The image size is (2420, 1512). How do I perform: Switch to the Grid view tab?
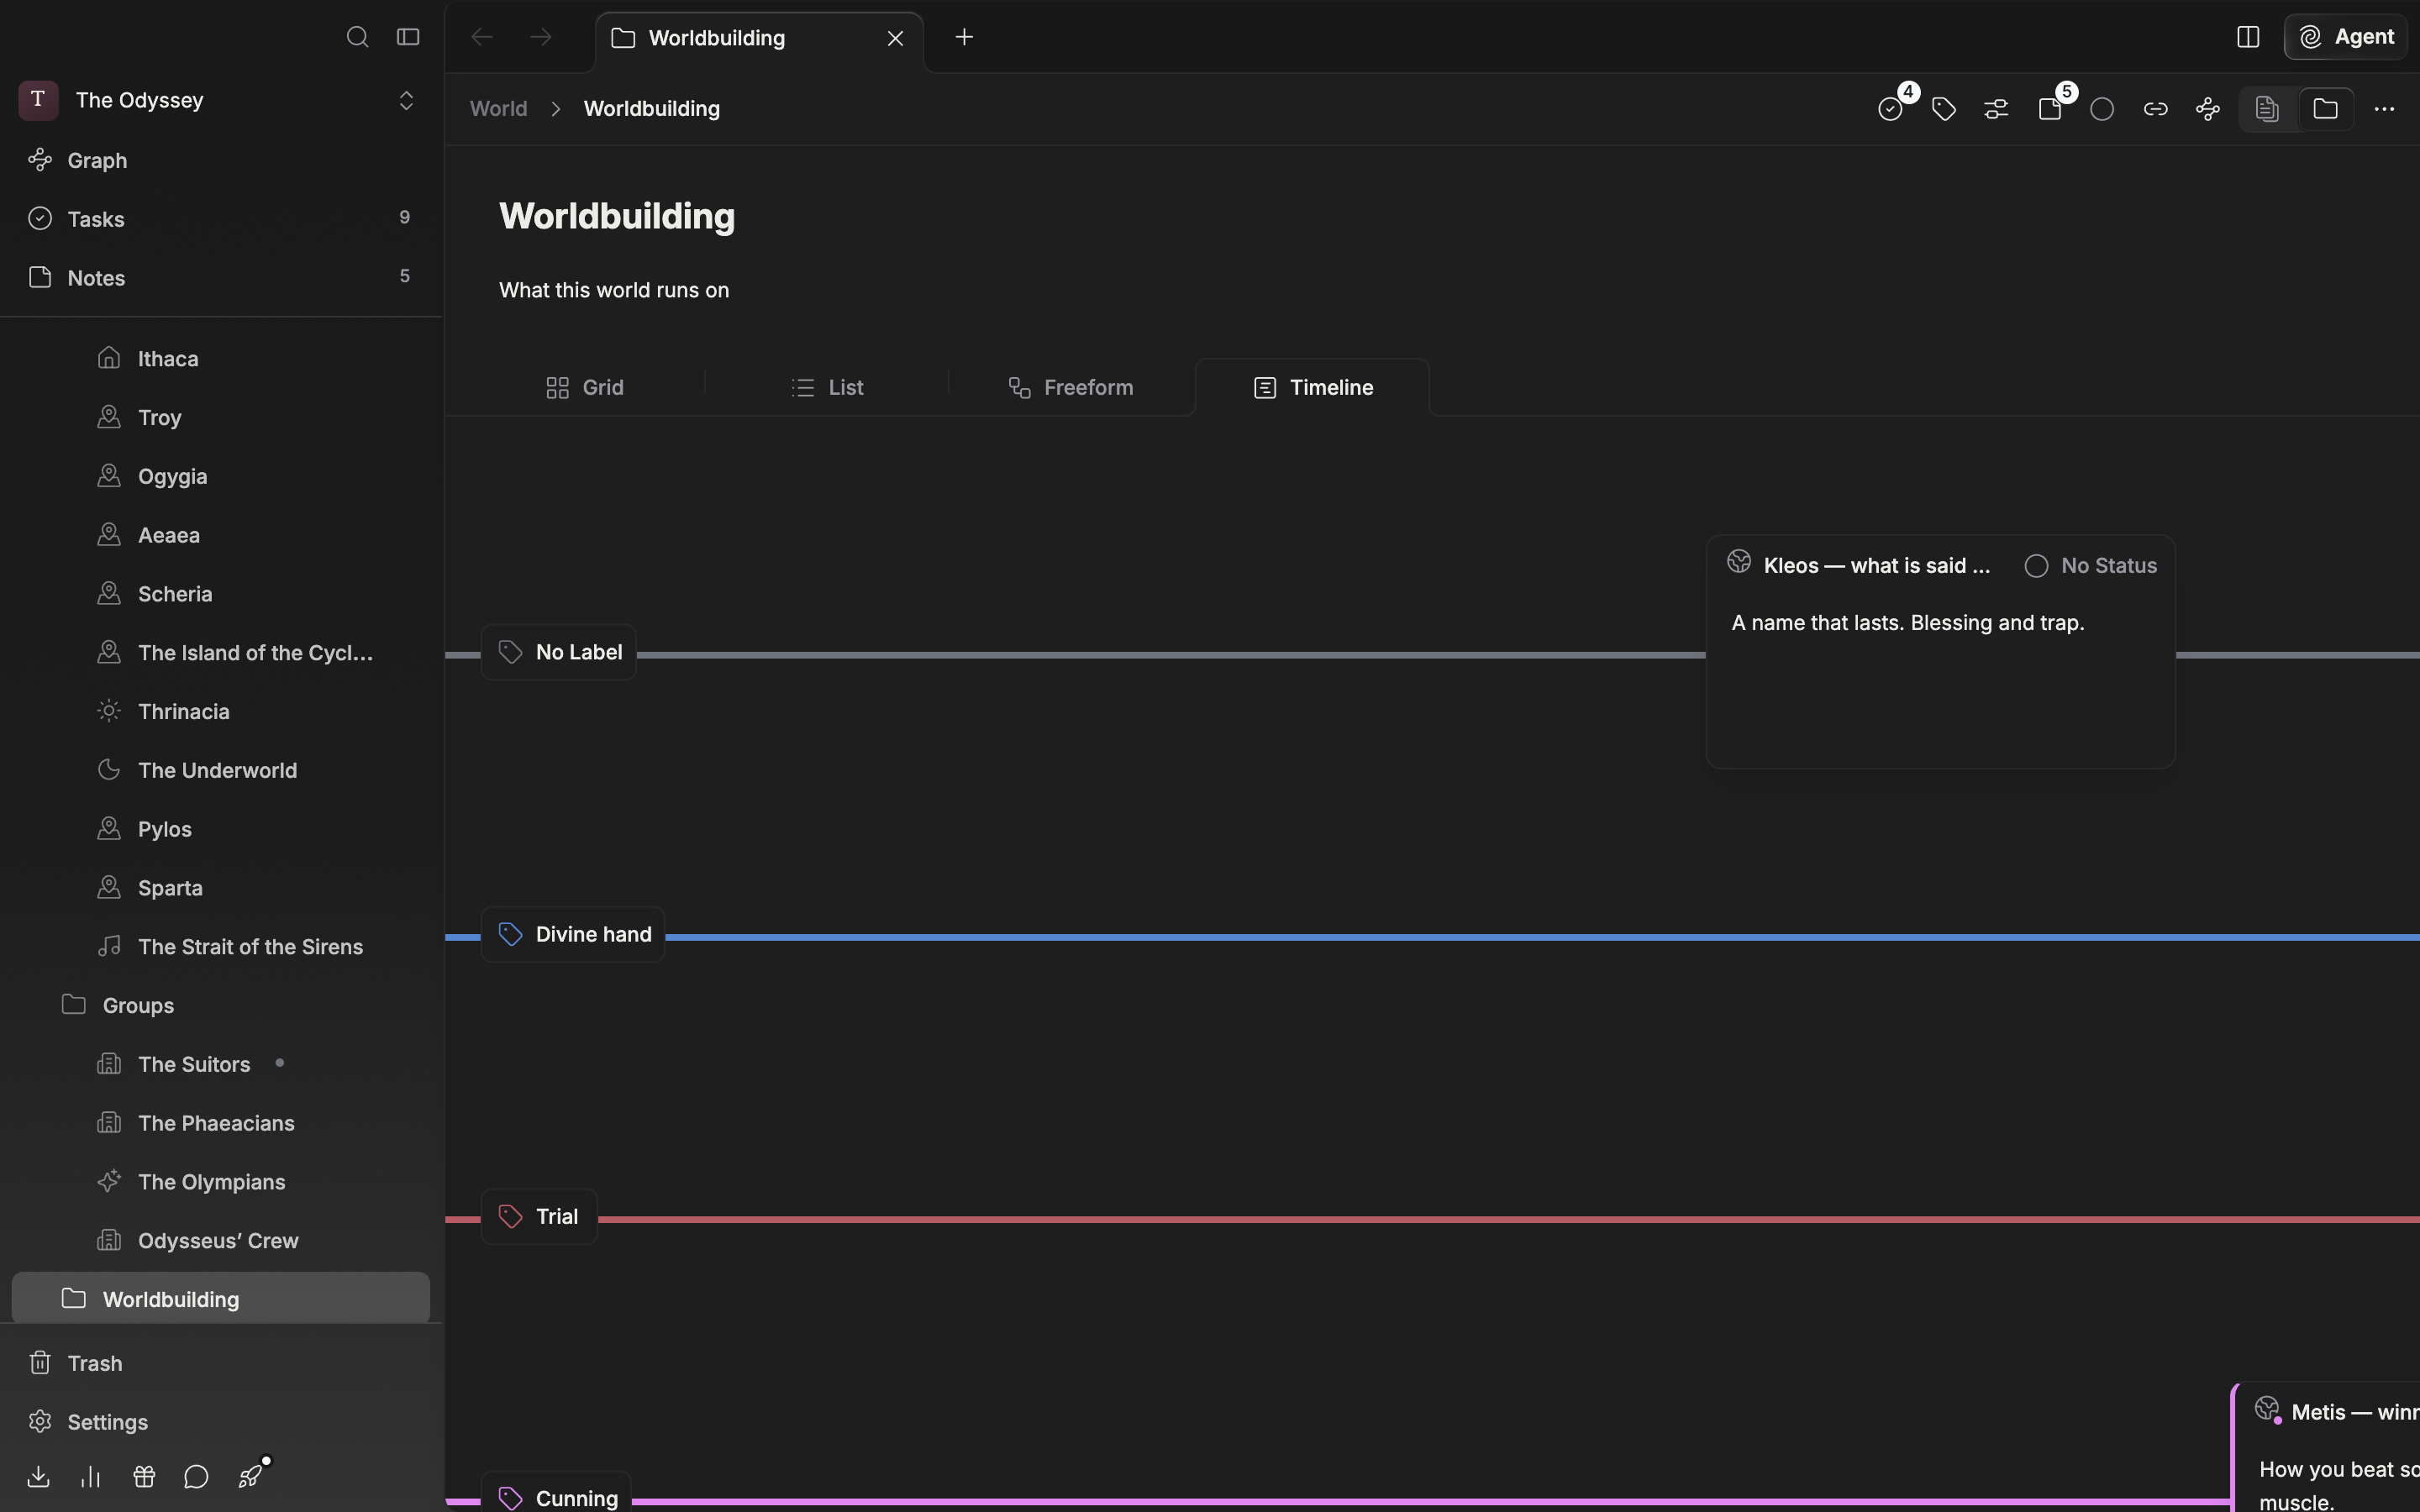(585, 387)
